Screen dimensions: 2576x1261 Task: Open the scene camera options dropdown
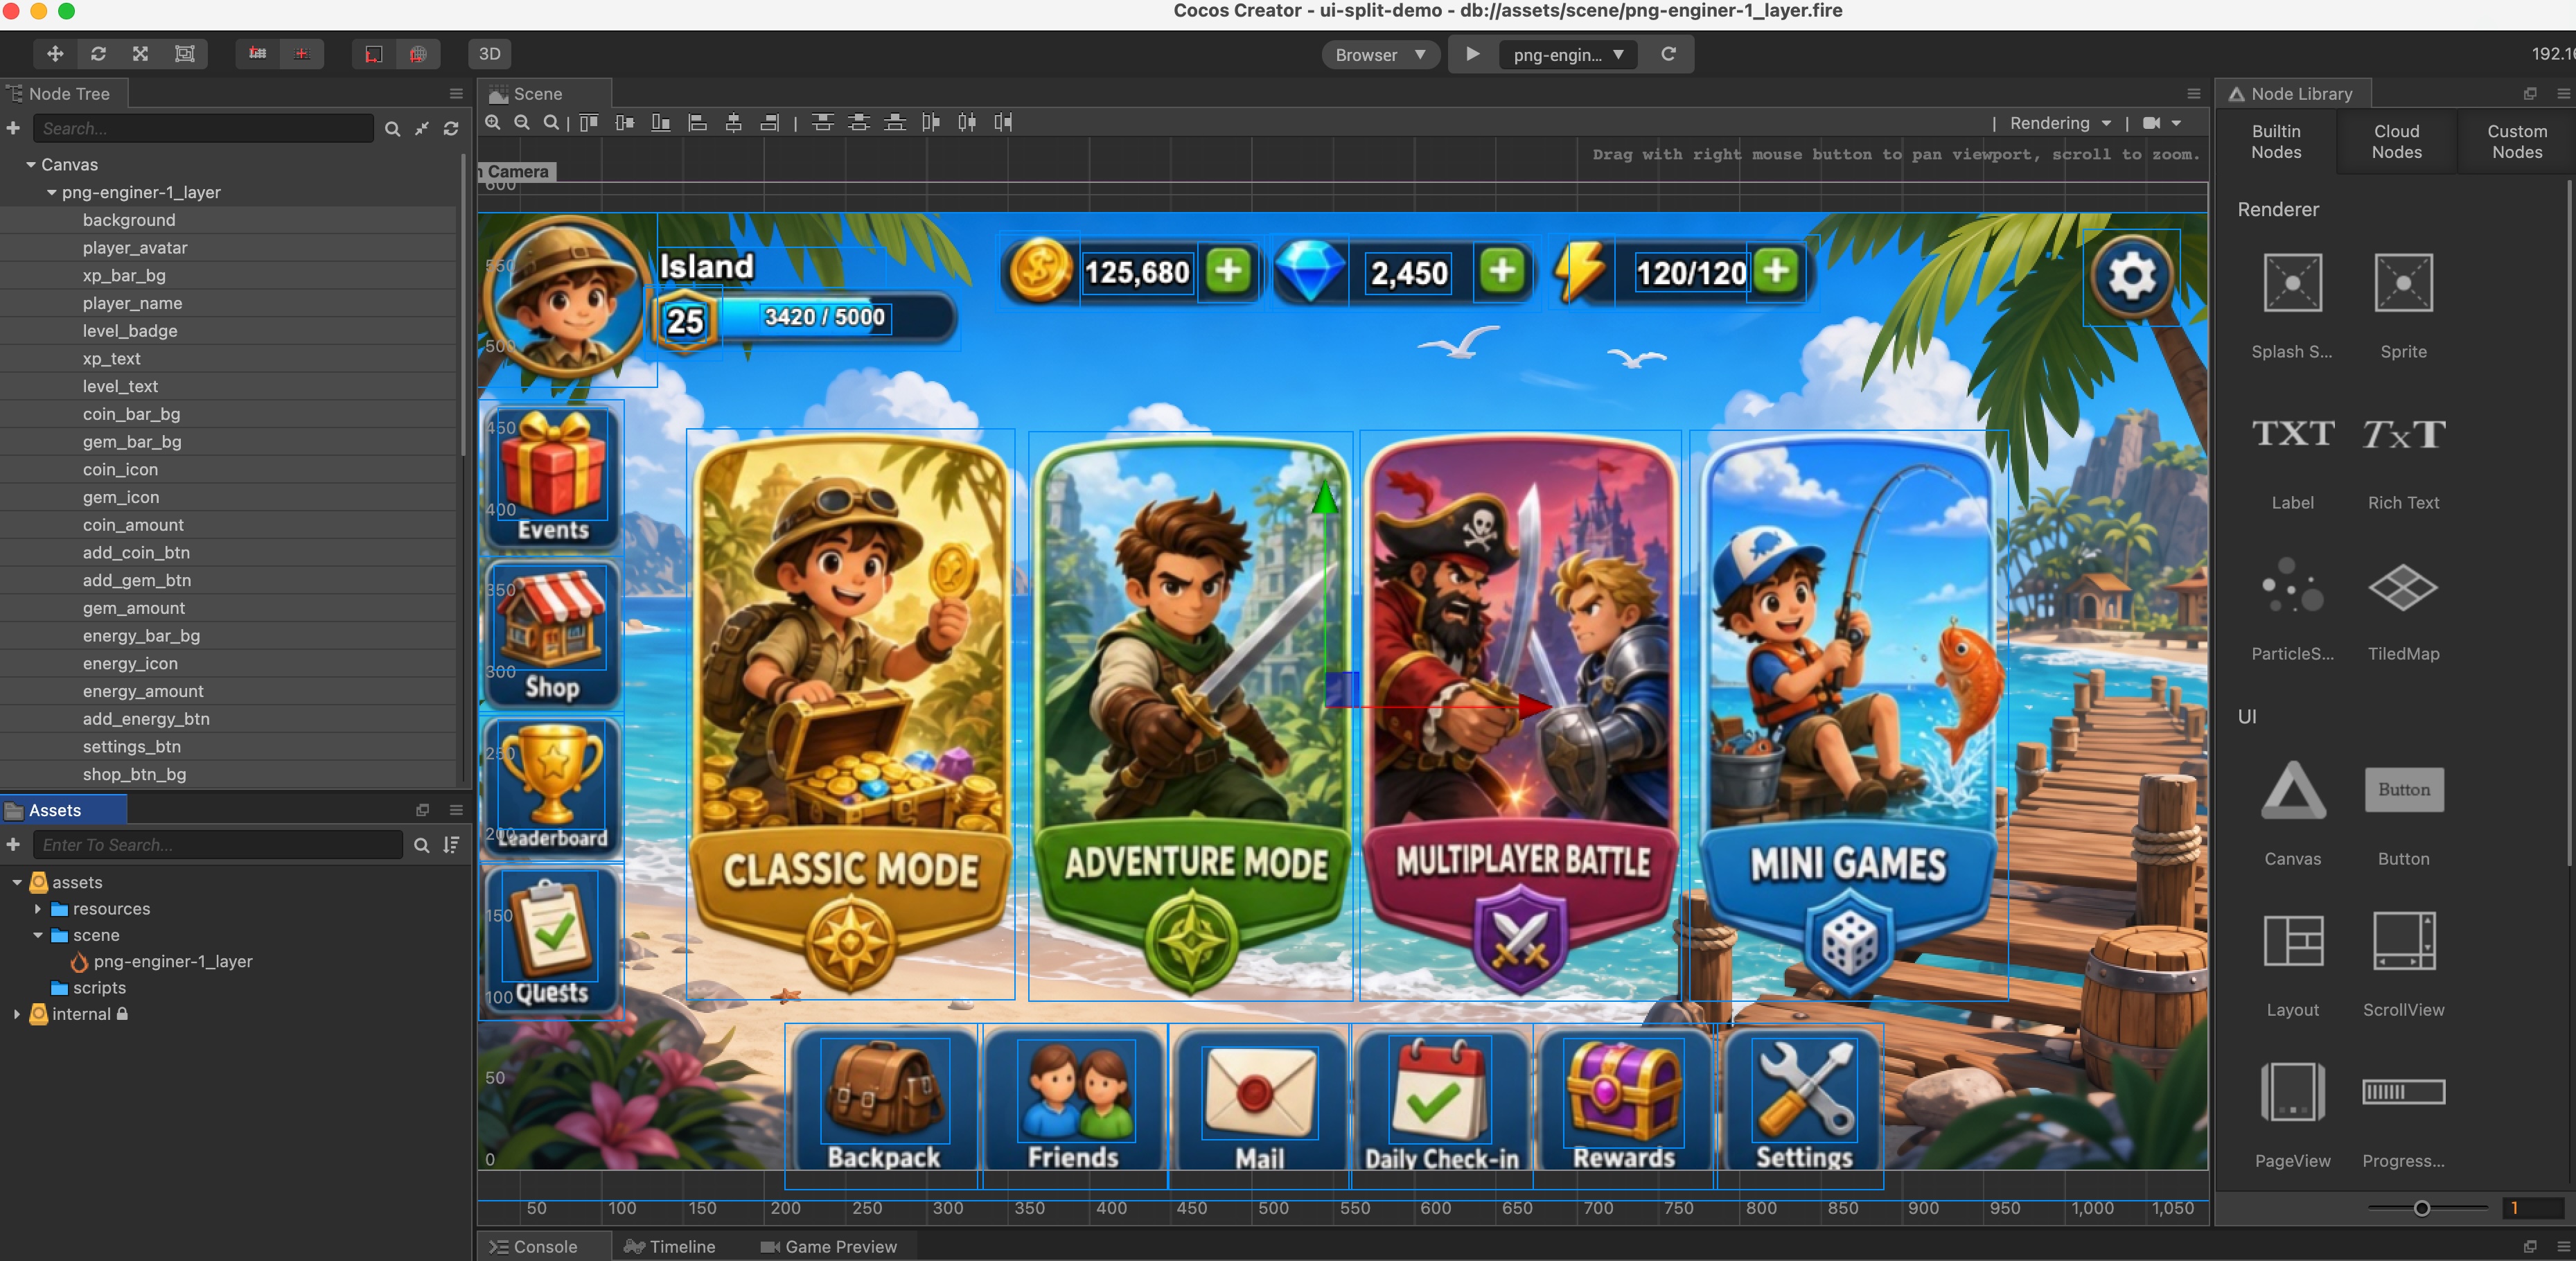click(x=2161, y=123)
